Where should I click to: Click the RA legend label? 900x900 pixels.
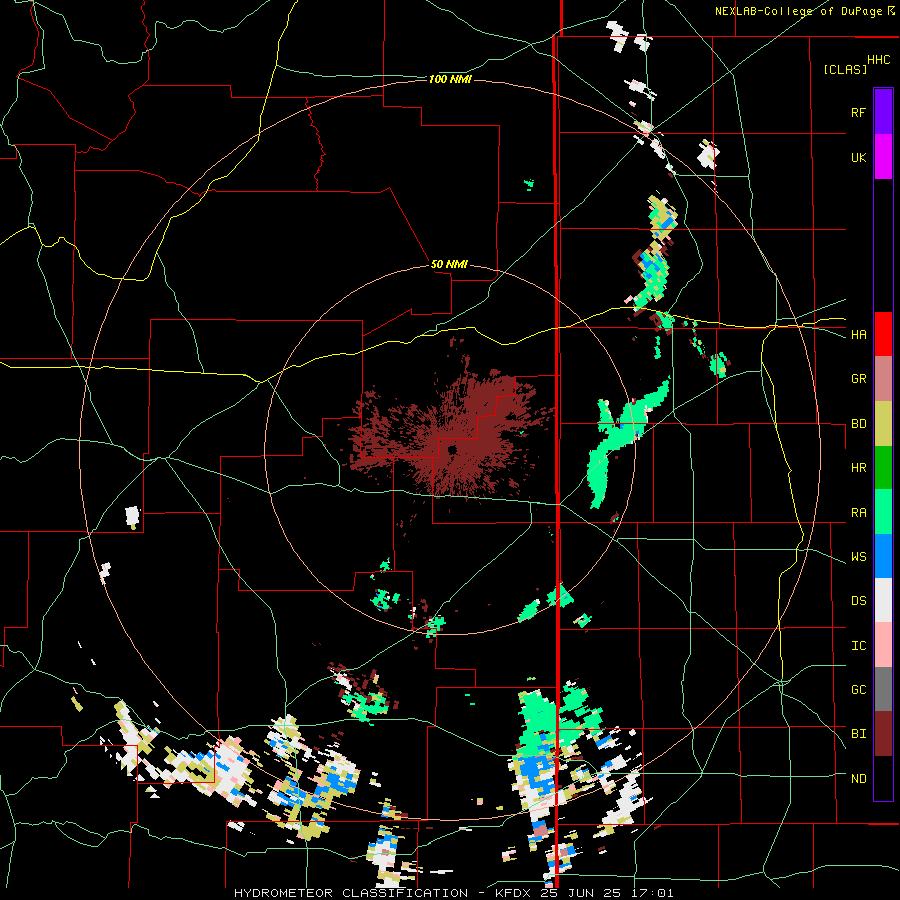coord(858,513)
